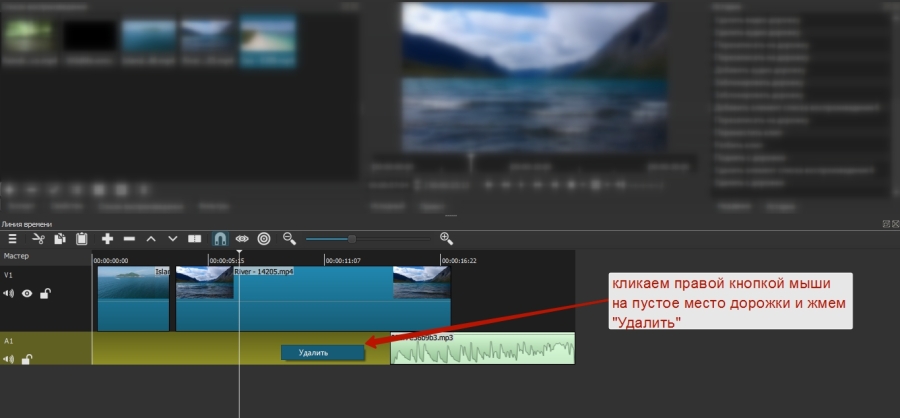Zoom out the timeline
The width and height of the screenshot is (900, 418).
pyautogui.click(x=289, y=239)
